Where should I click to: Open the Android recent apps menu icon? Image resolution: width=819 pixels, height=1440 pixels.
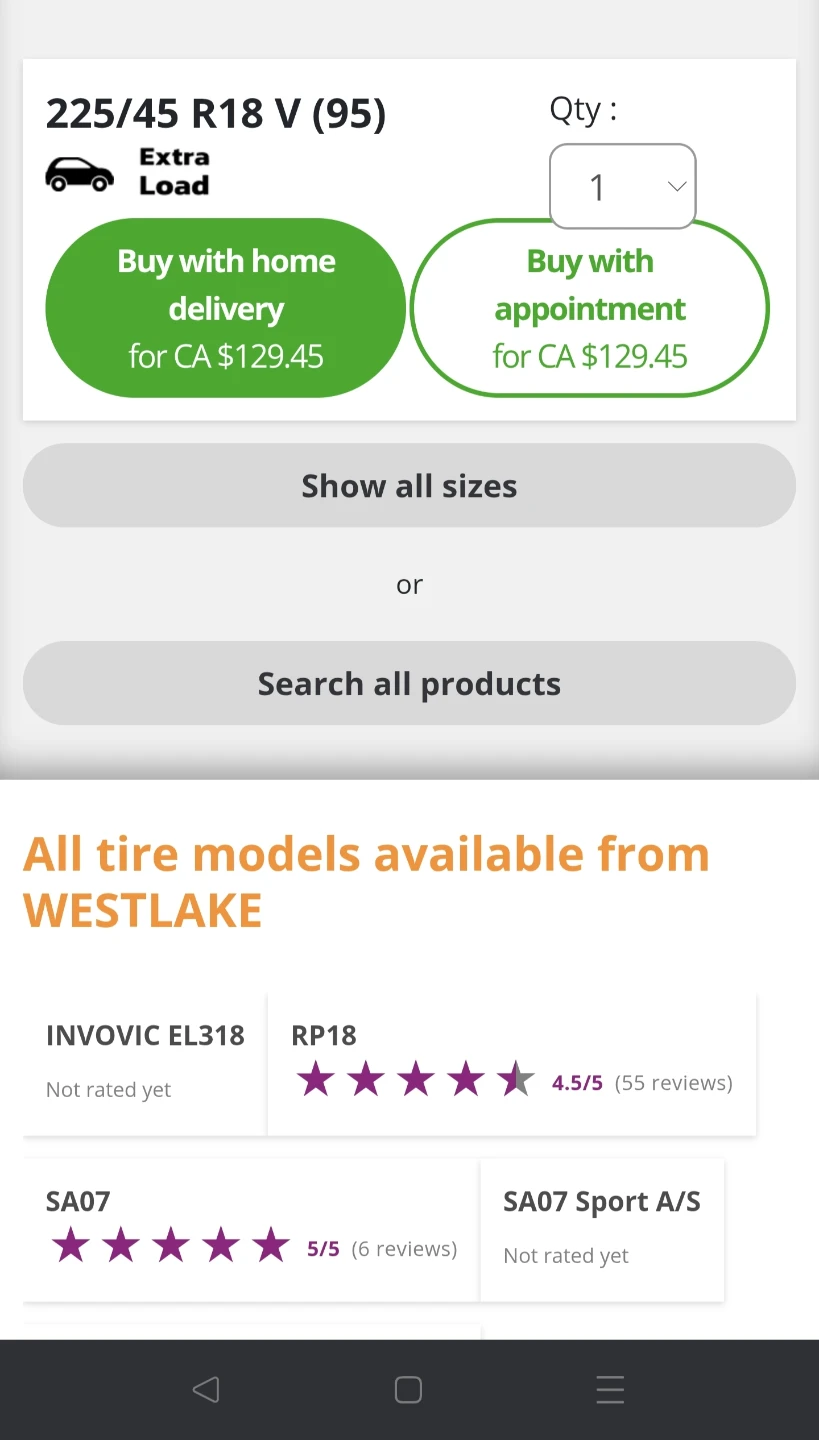pos(610,1390)
